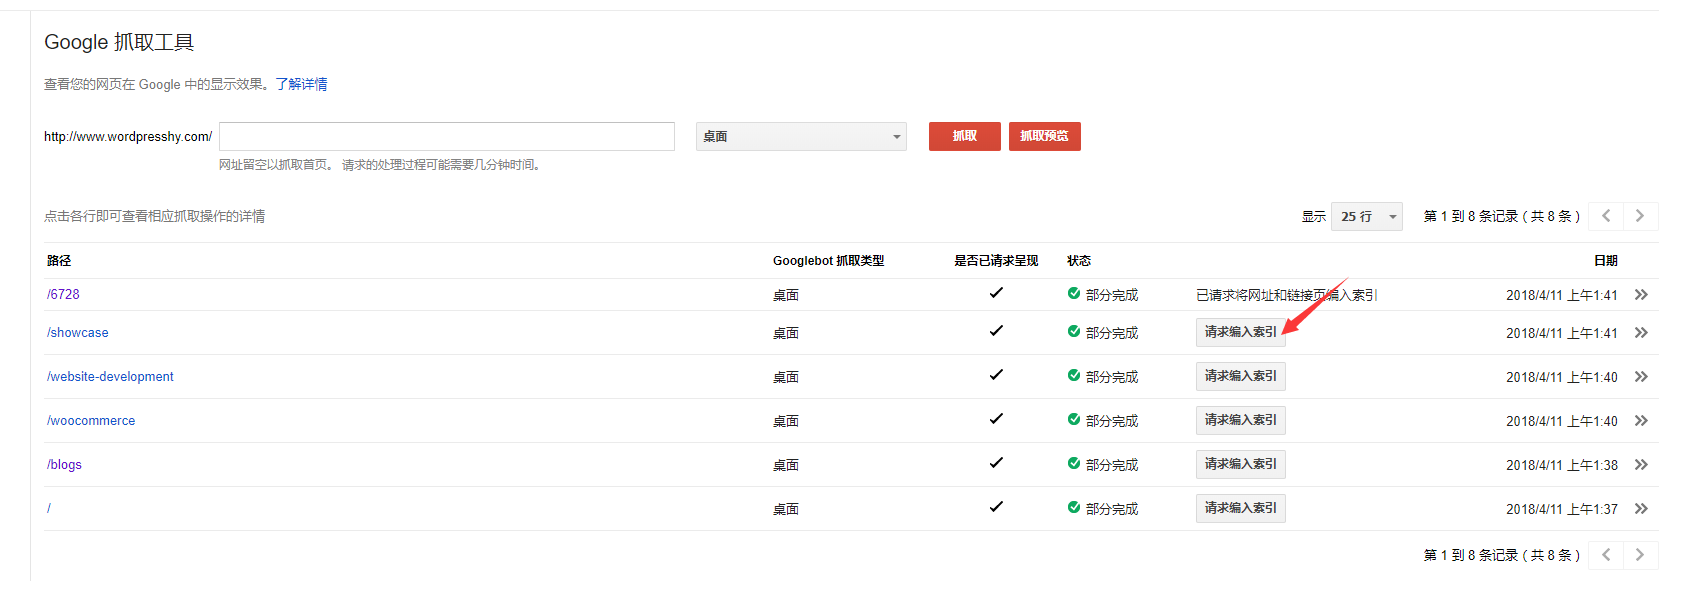Click 请求编入索引 for the /woocommerce row
Screen dimensions: 1688x602
click(1240, 421)
